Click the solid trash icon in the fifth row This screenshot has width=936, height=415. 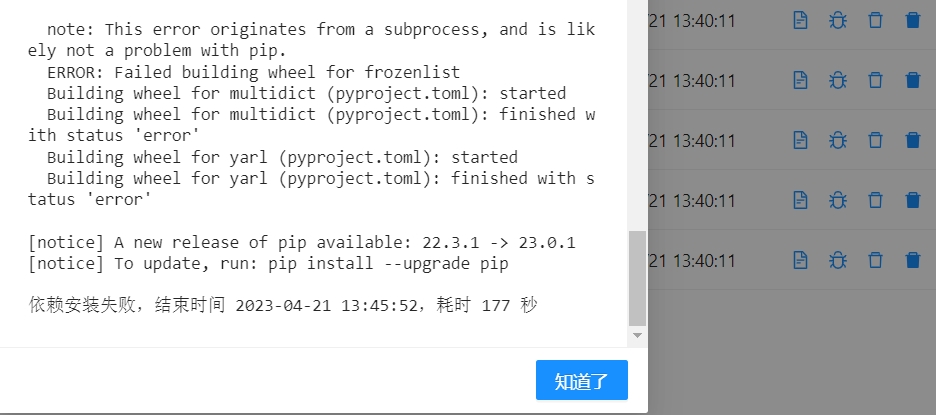coord(912,260)
